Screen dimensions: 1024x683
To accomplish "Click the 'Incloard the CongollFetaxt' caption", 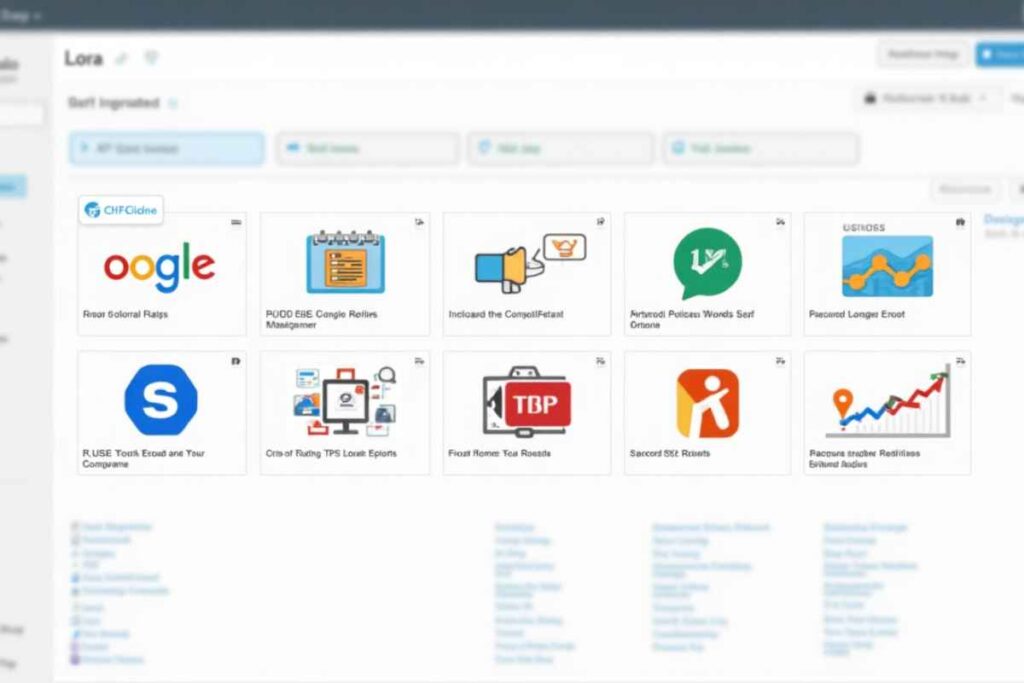I will [x=505, y=314].
